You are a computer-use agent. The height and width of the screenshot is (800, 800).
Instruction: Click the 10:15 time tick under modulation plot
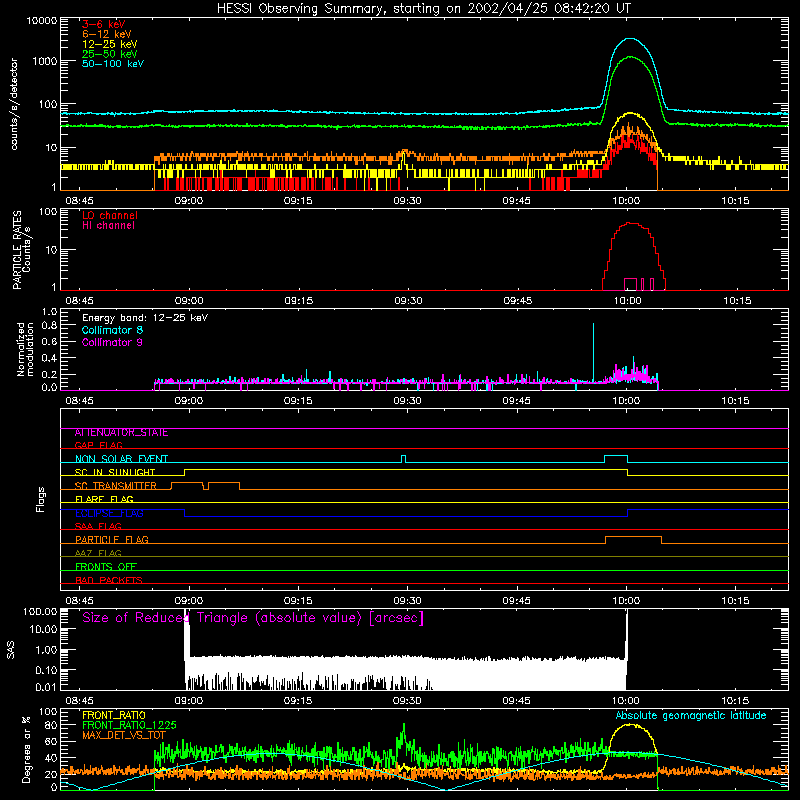(735, 401)
